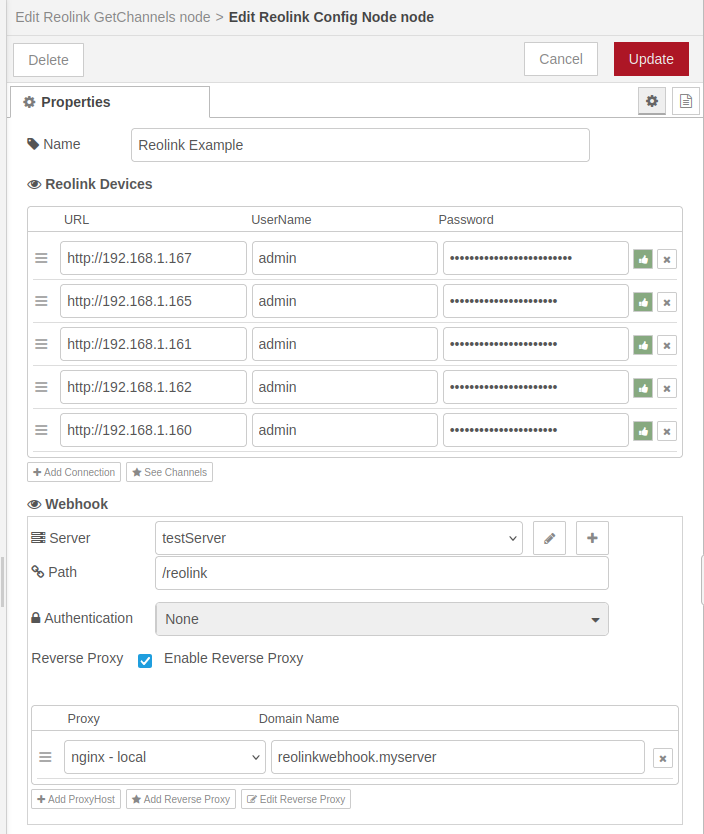Click the Reolink Devices section heading

click(x=90, y=184)
